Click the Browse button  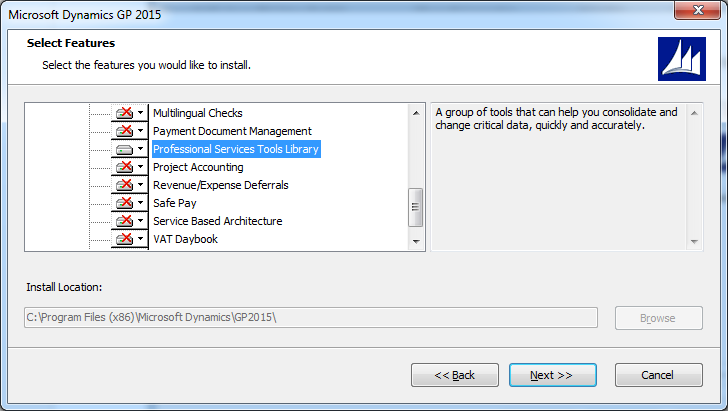[658, 318]
